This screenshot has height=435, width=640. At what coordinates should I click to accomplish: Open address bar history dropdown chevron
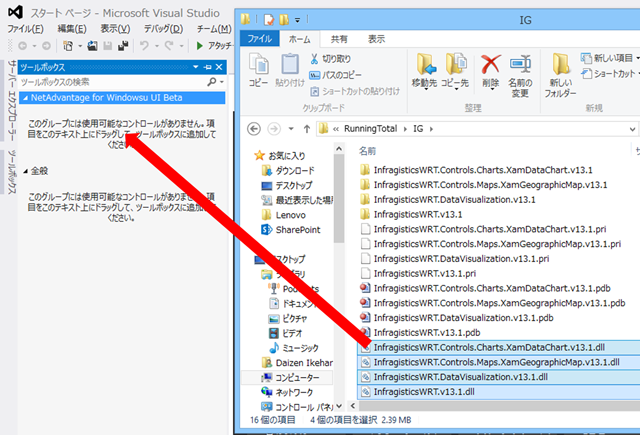(x=632, y=129)
